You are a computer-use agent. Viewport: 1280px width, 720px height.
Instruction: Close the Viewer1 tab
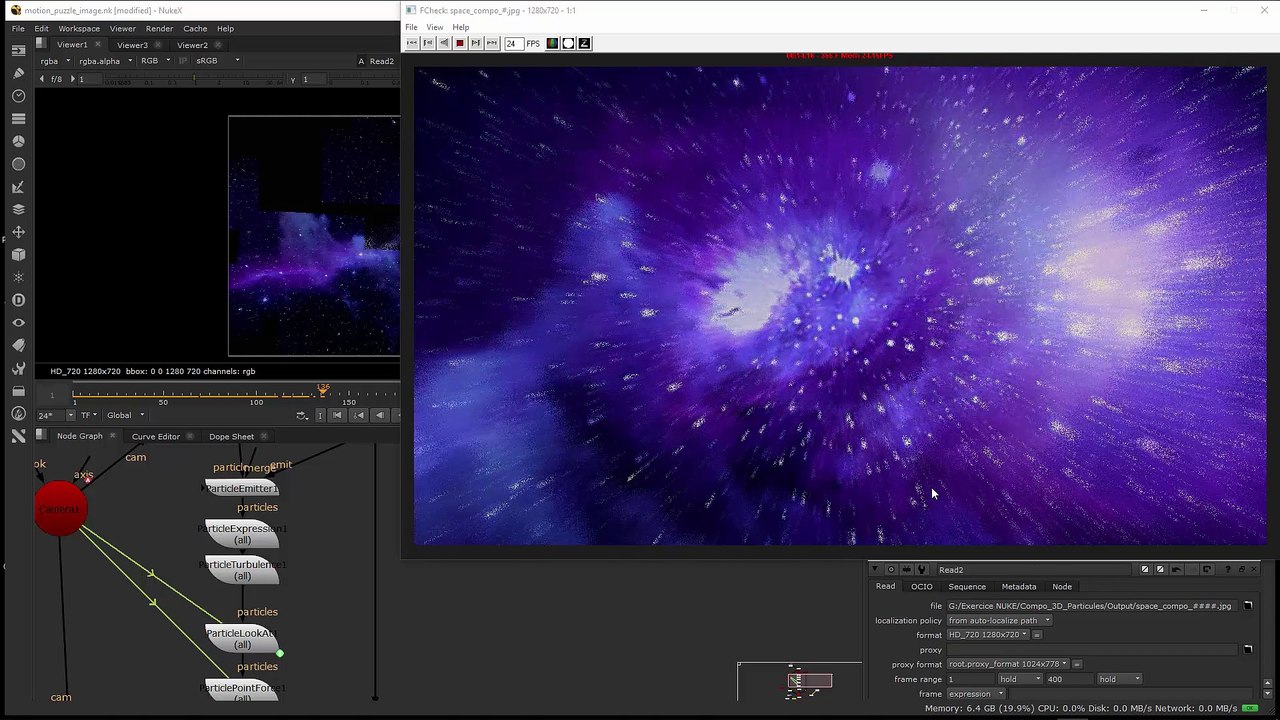pos(98,45)
